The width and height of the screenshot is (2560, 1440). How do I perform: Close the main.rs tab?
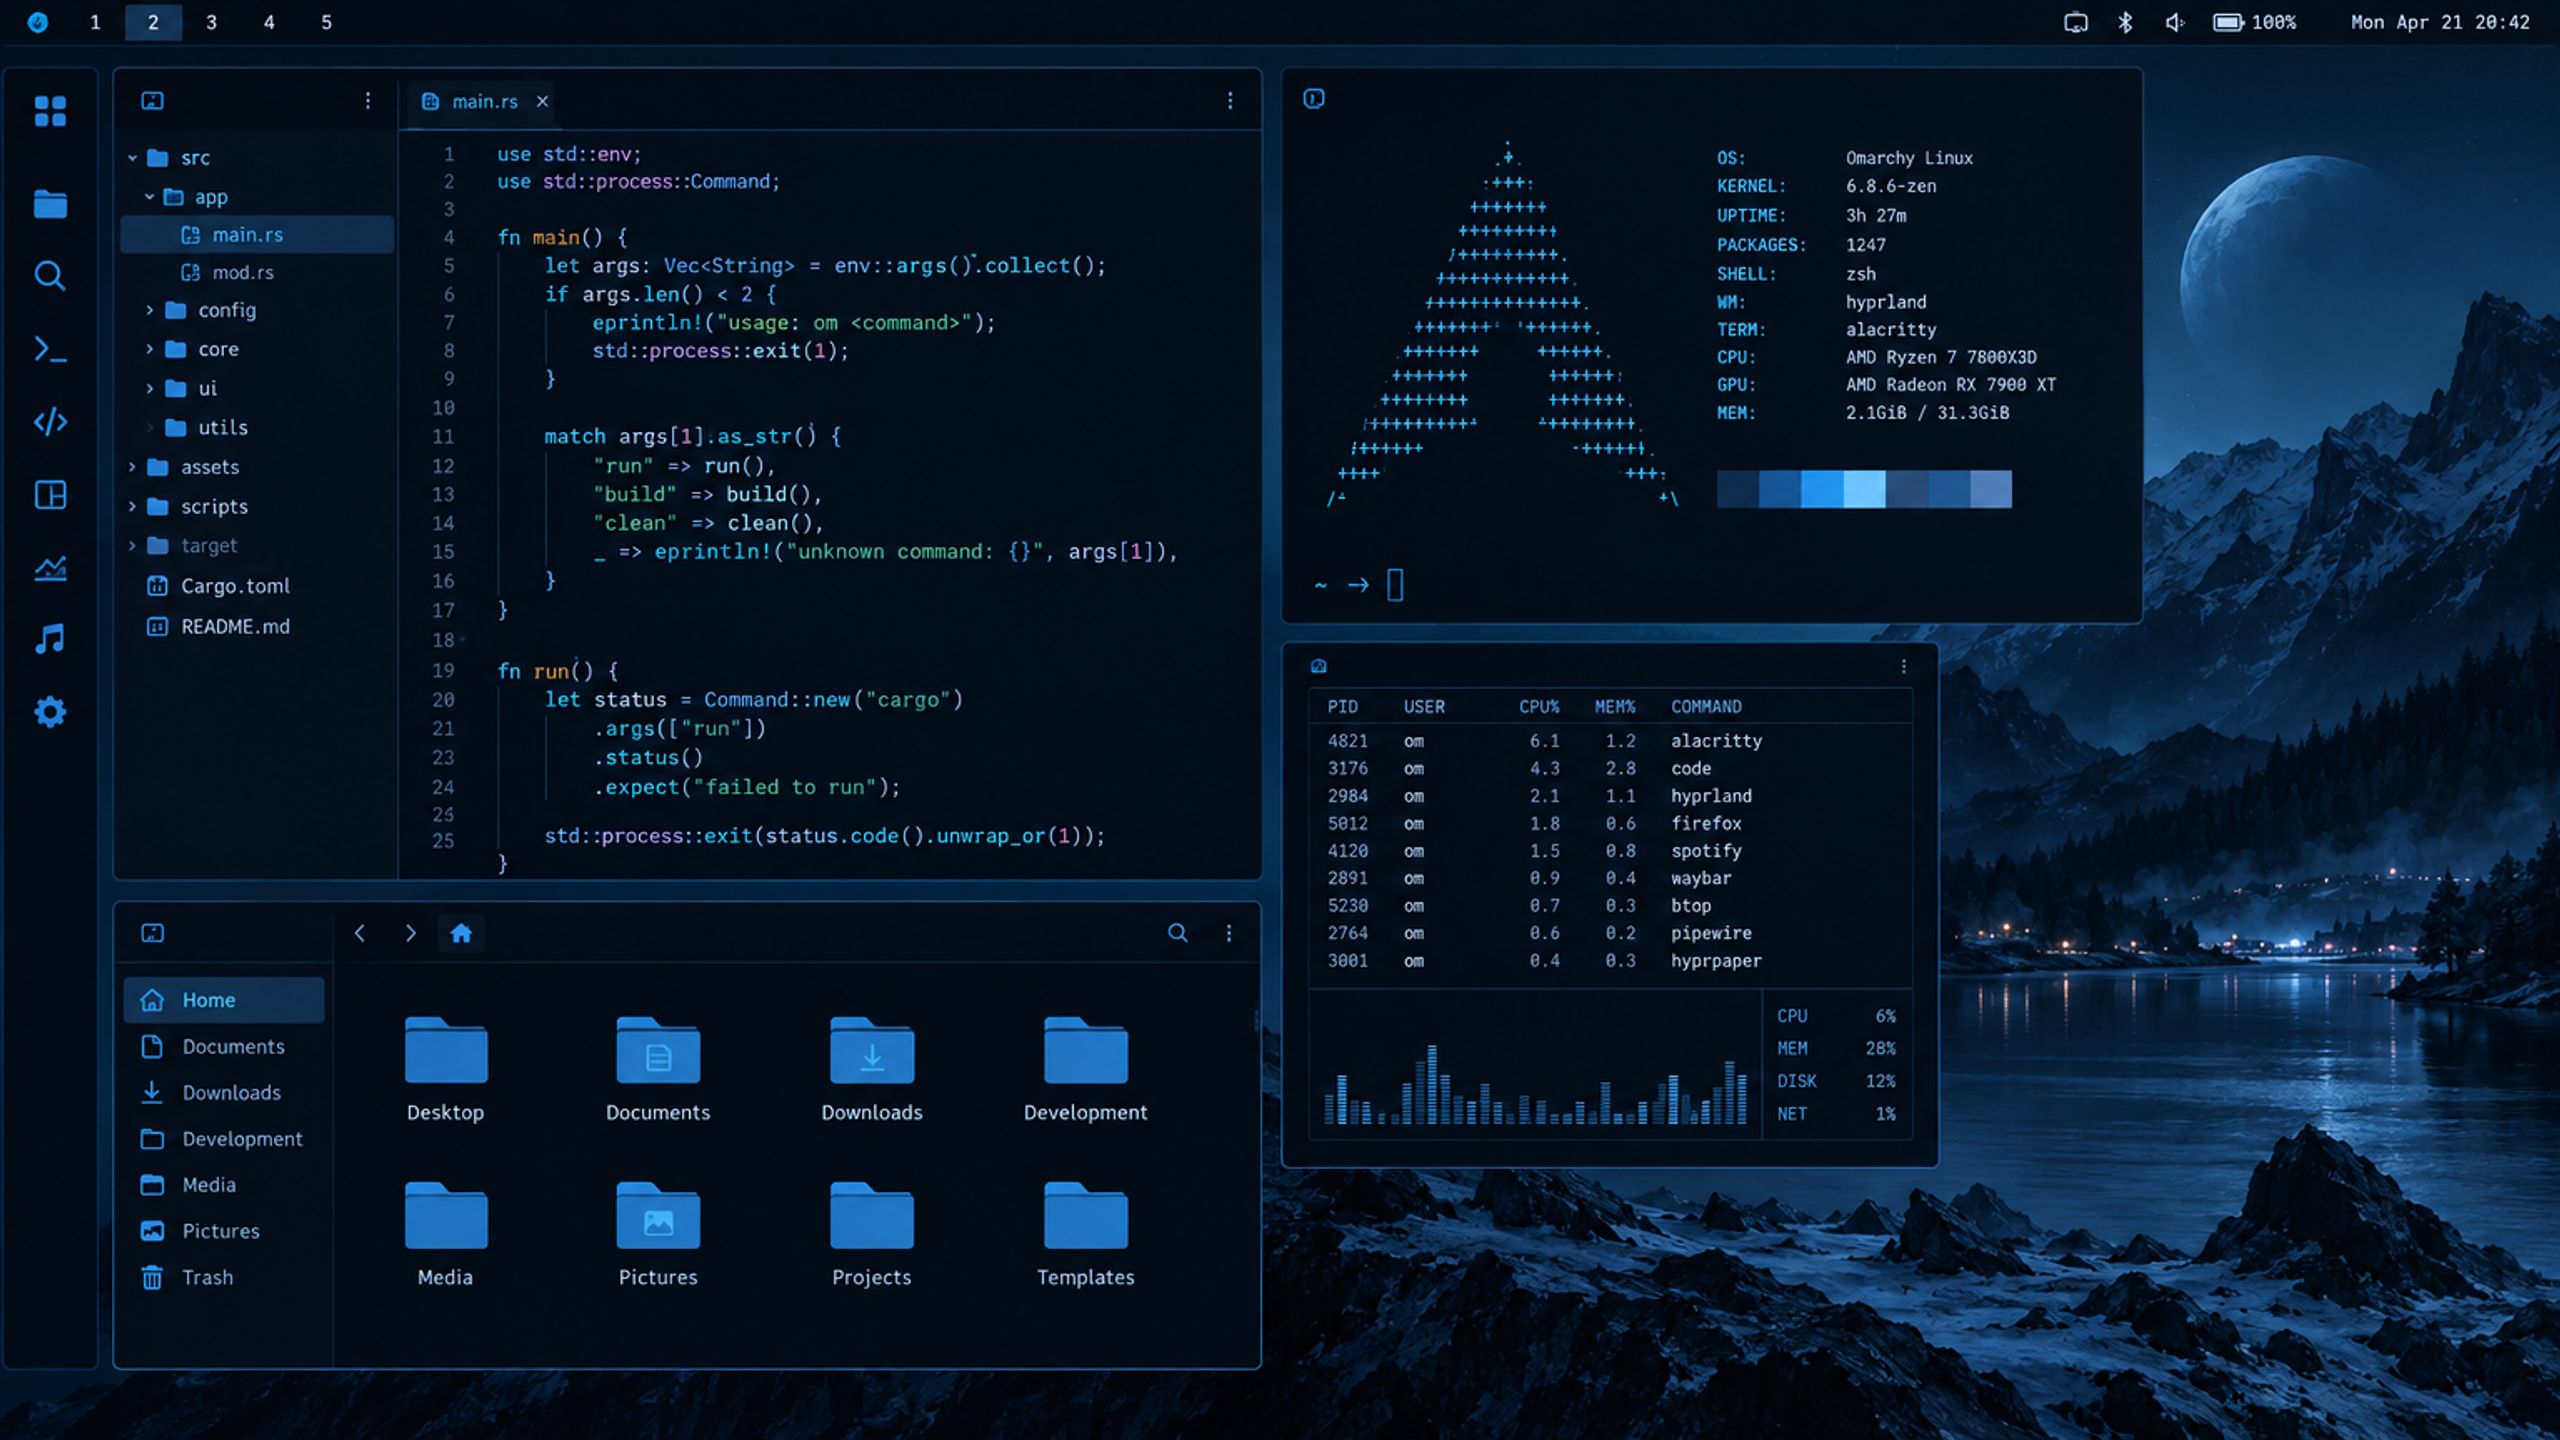click(x=542, y=101)
